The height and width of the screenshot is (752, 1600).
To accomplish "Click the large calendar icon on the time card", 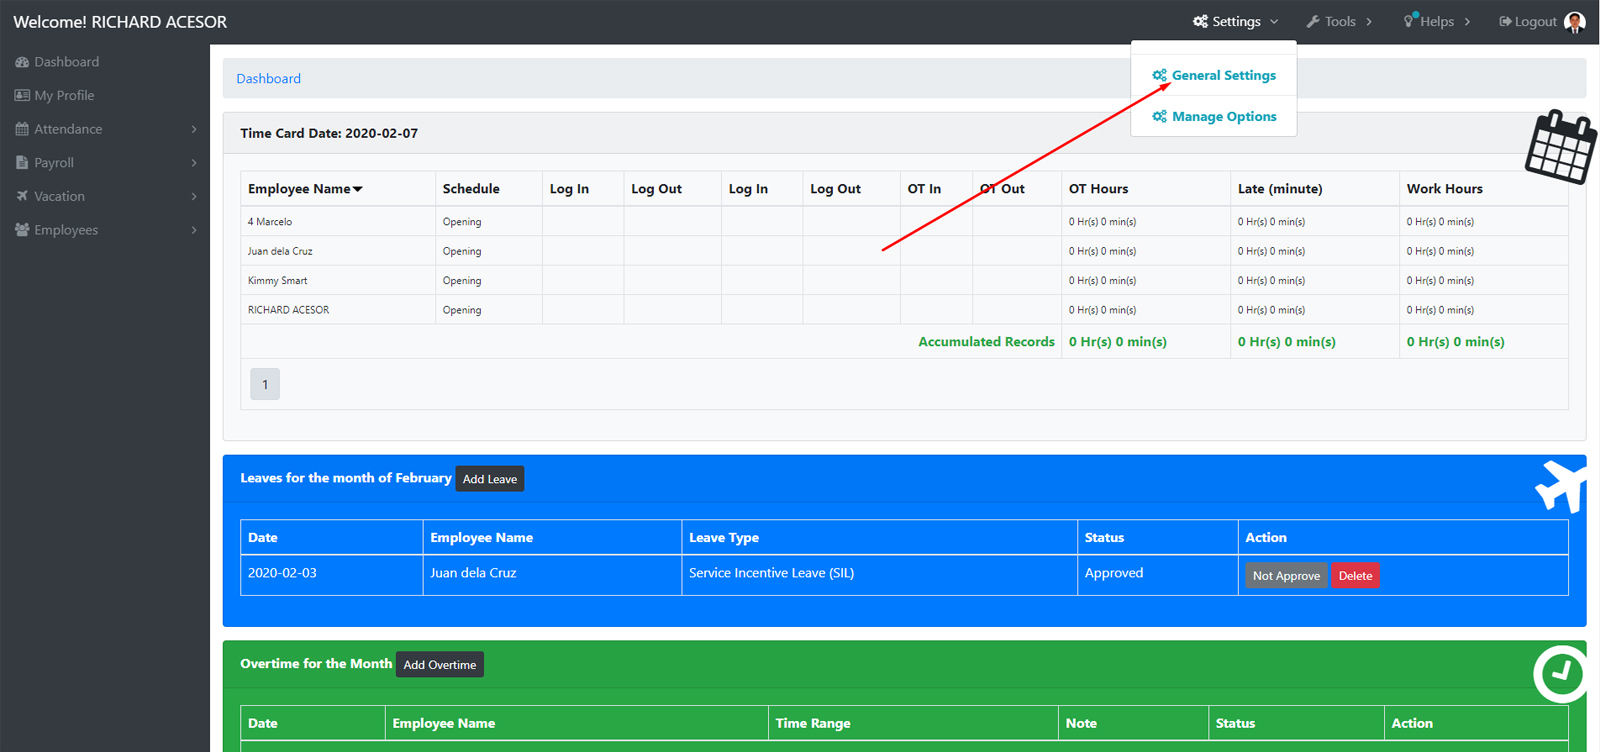I will click(1560, 147).
